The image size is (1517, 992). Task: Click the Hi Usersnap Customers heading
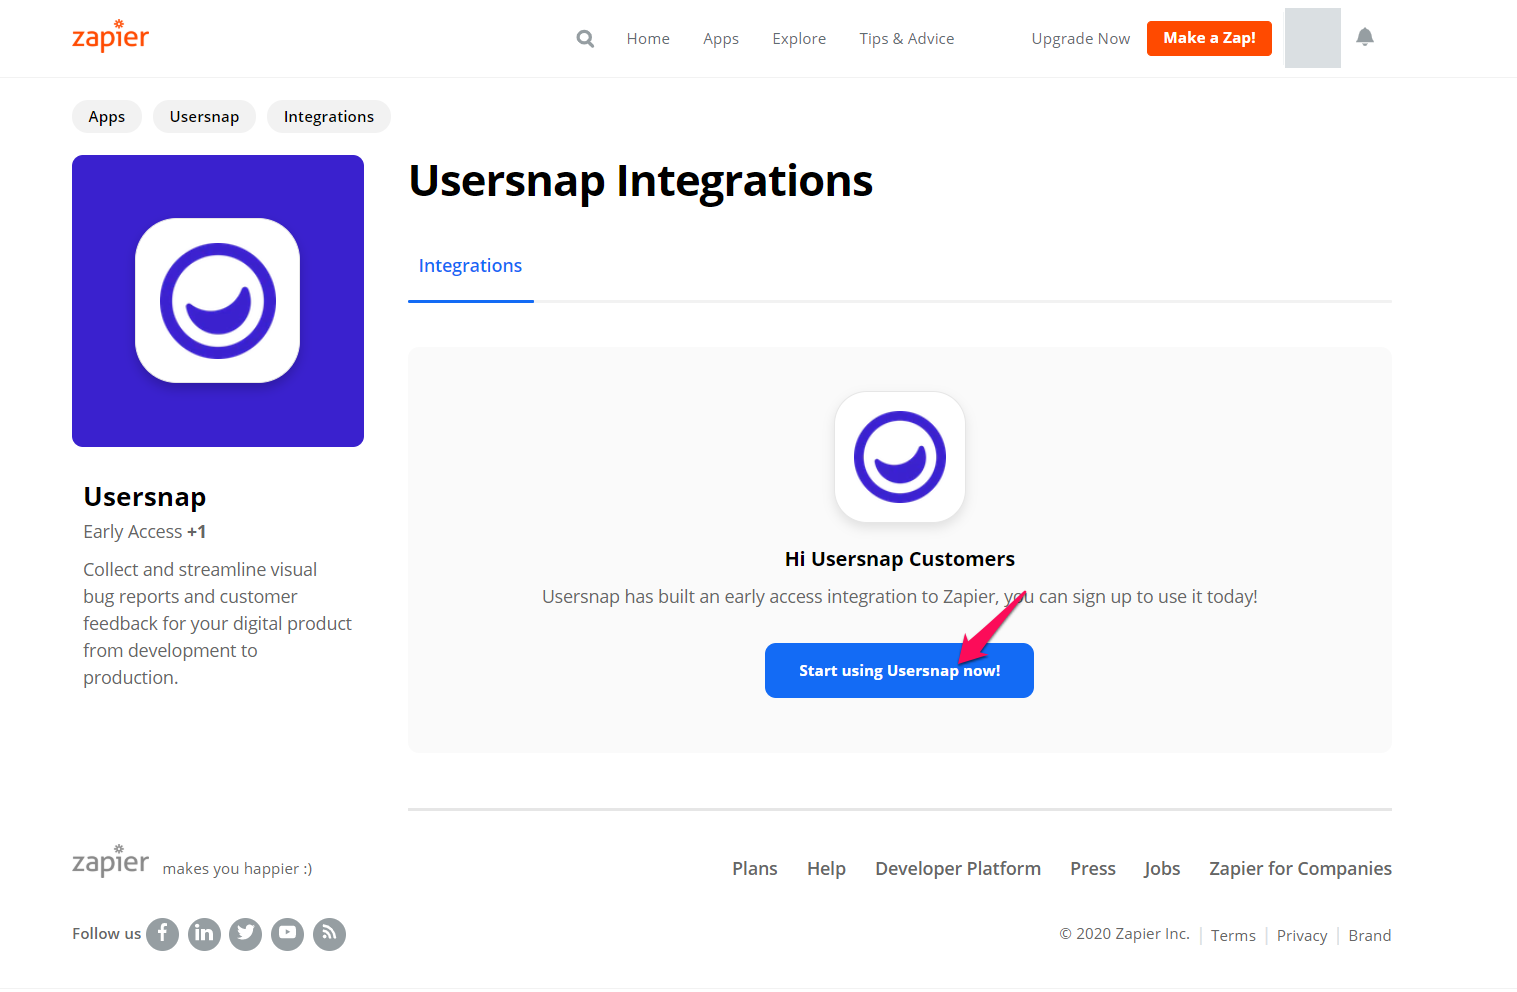pyautogui.click(x=900, y=559)
